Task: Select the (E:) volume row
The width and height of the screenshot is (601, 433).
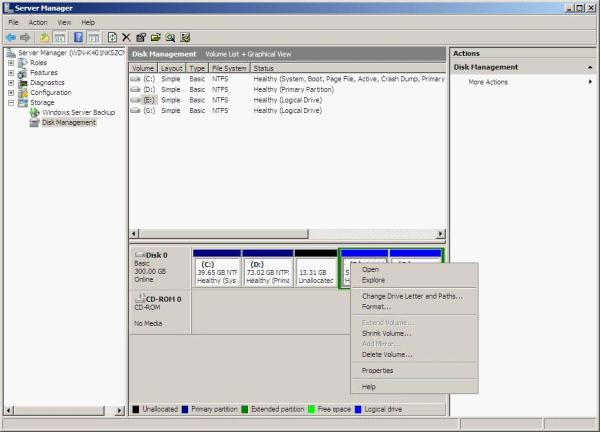Action: point(287,100)
